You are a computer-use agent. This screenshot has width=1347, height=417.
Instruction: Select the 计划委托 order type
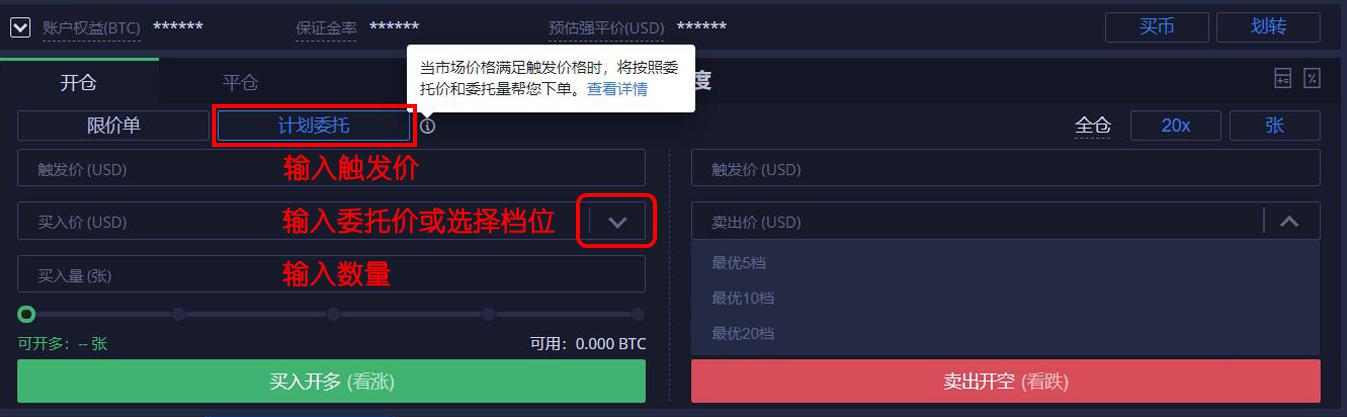[314, 126]
